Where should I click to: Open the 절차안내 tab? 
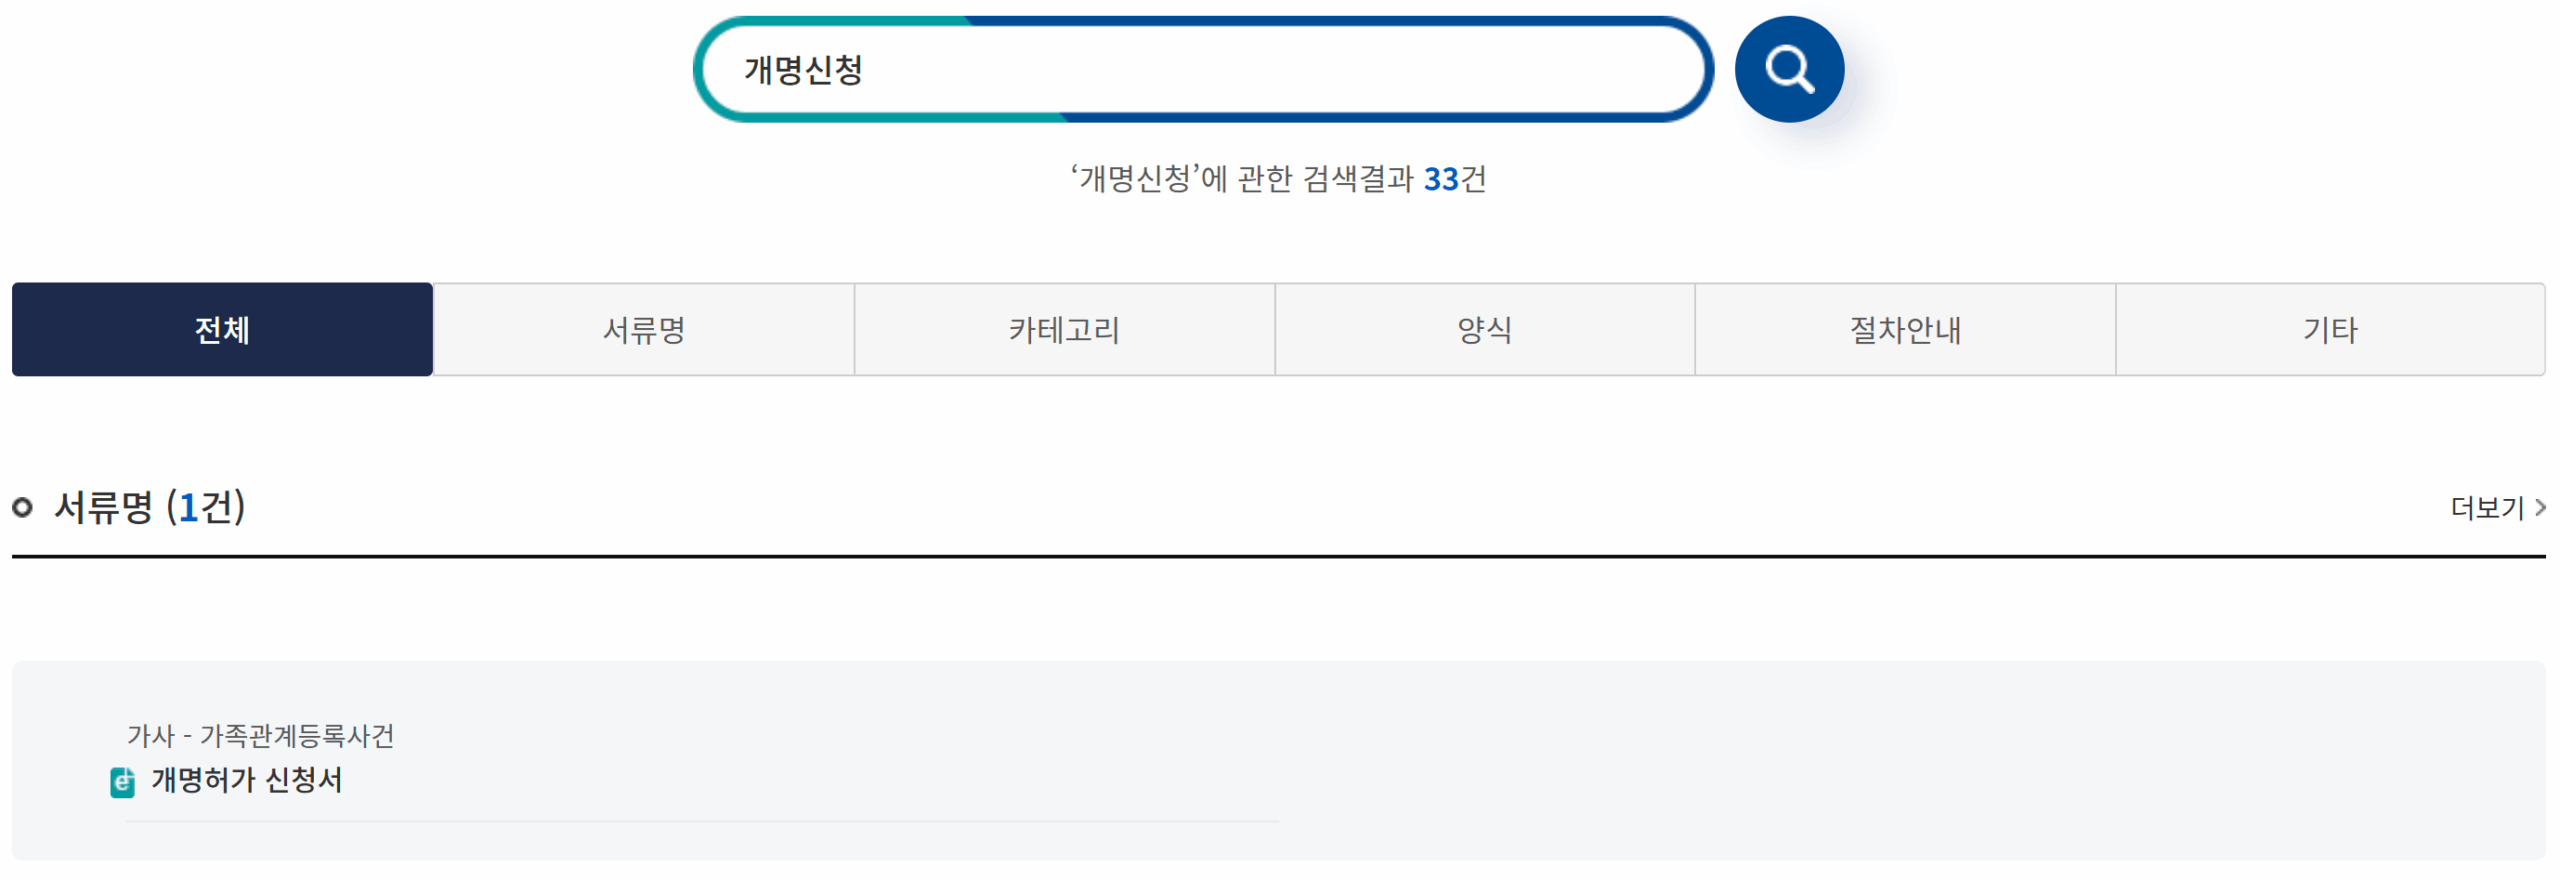1905,330
